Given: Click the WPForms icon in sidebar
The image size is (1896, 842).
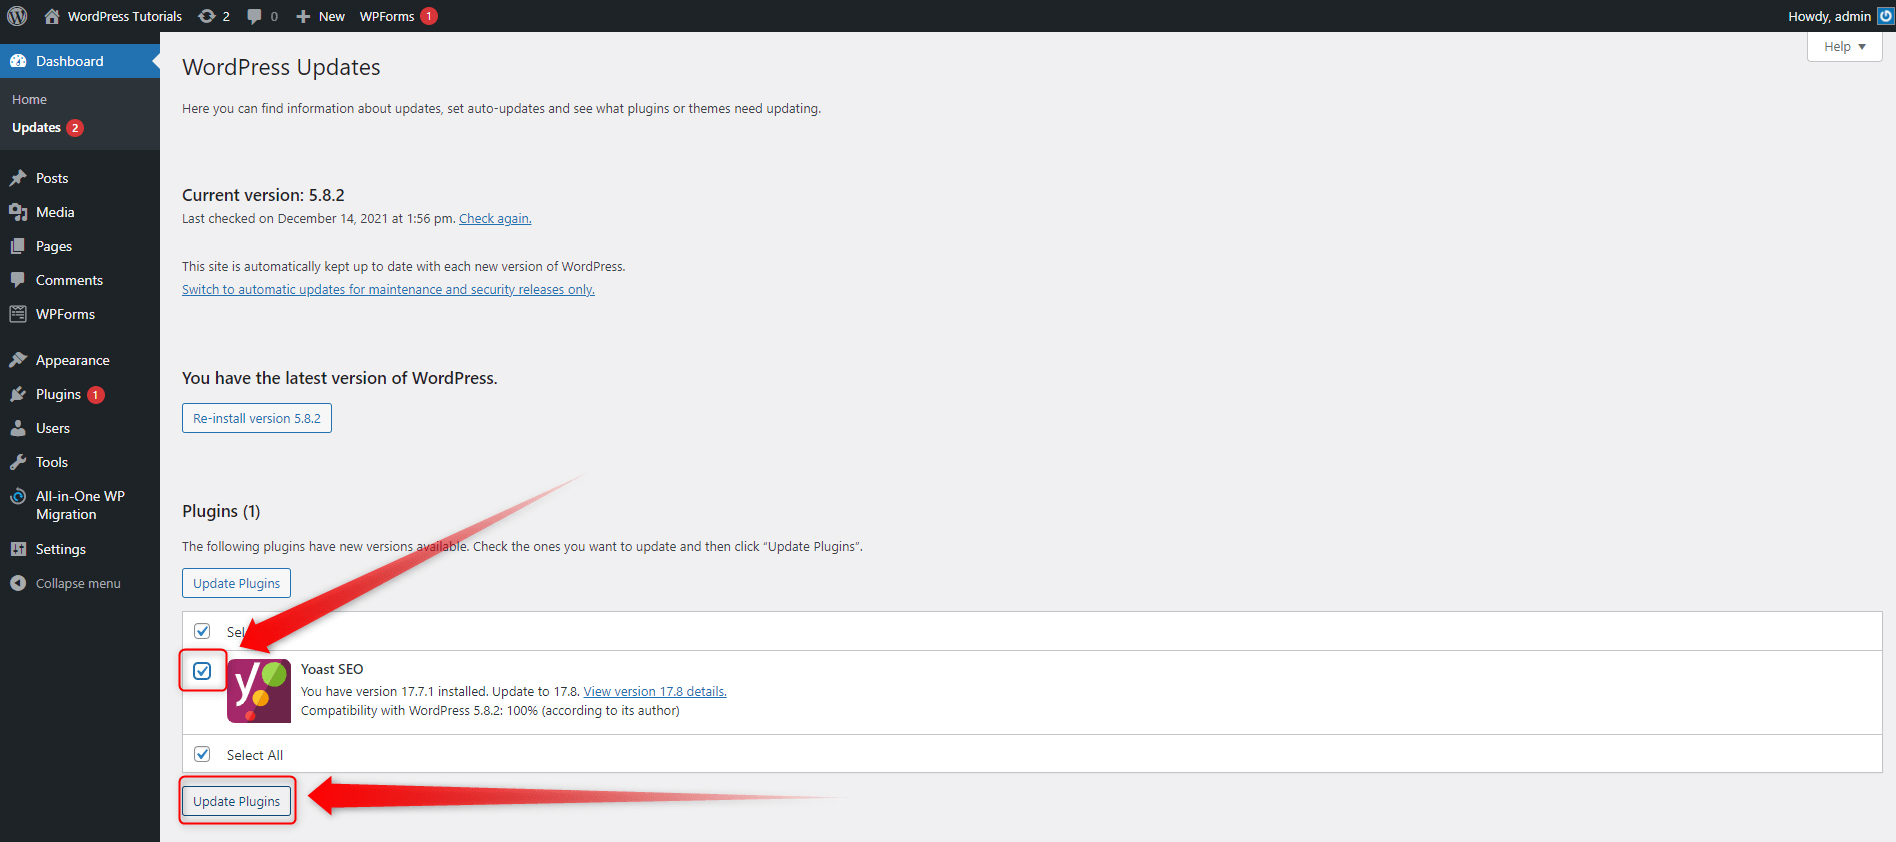Looking at the screenshot, I should (x=18, y=314).
